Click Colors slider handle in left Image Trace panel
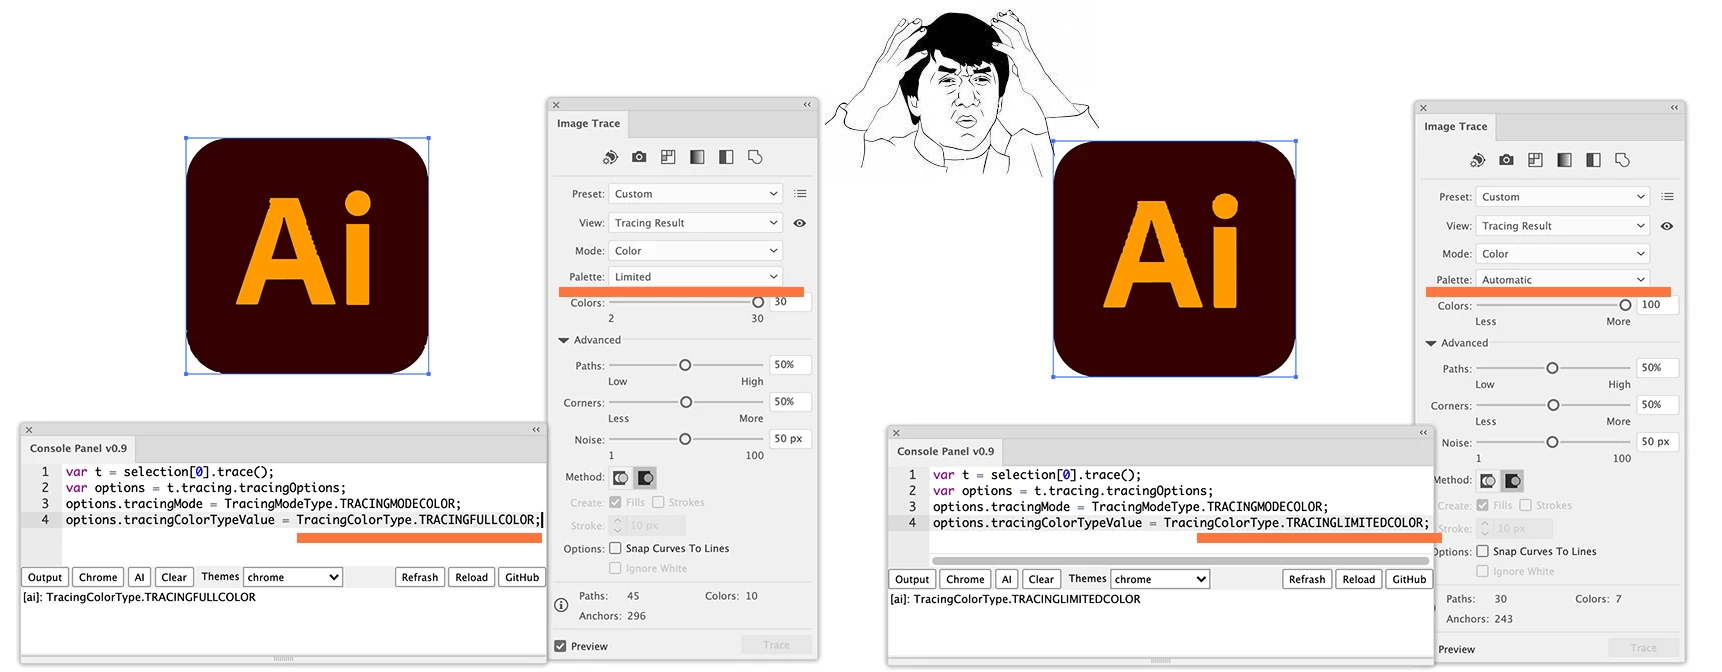The height and width of the screenshot is (672, 1722). pos(758,302)
